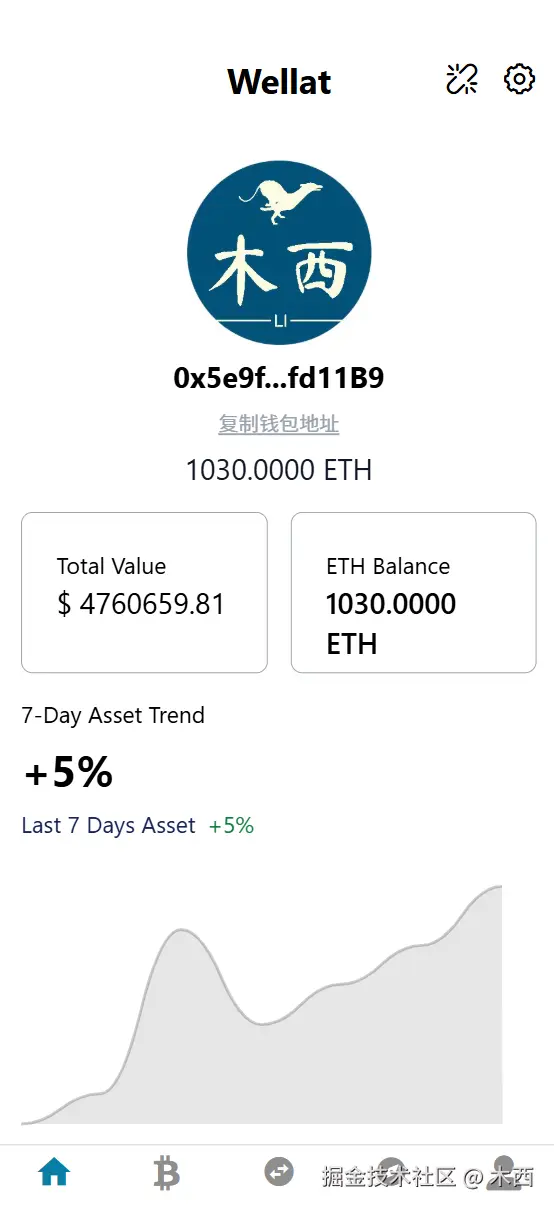554x1209 pixels.
Task: Click the disconnect wallet link icon
Action: [x=462, y=79]
